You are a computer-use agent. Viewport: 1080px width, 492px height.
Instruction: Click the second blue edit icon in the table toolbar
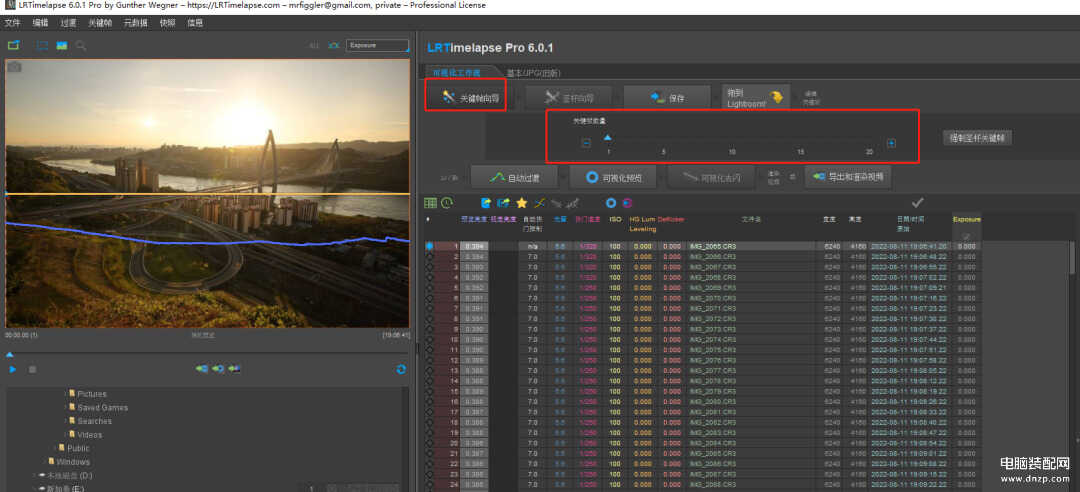[x=503, y=203]
